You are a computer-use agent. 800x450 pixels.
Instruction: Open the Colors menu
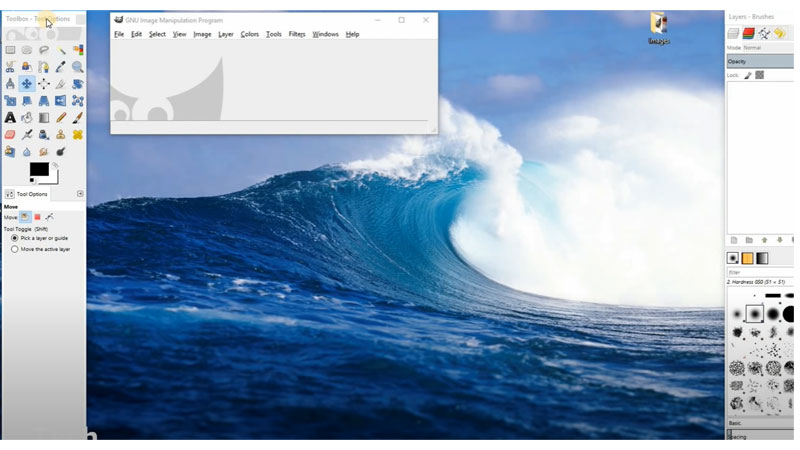[249, 34]
